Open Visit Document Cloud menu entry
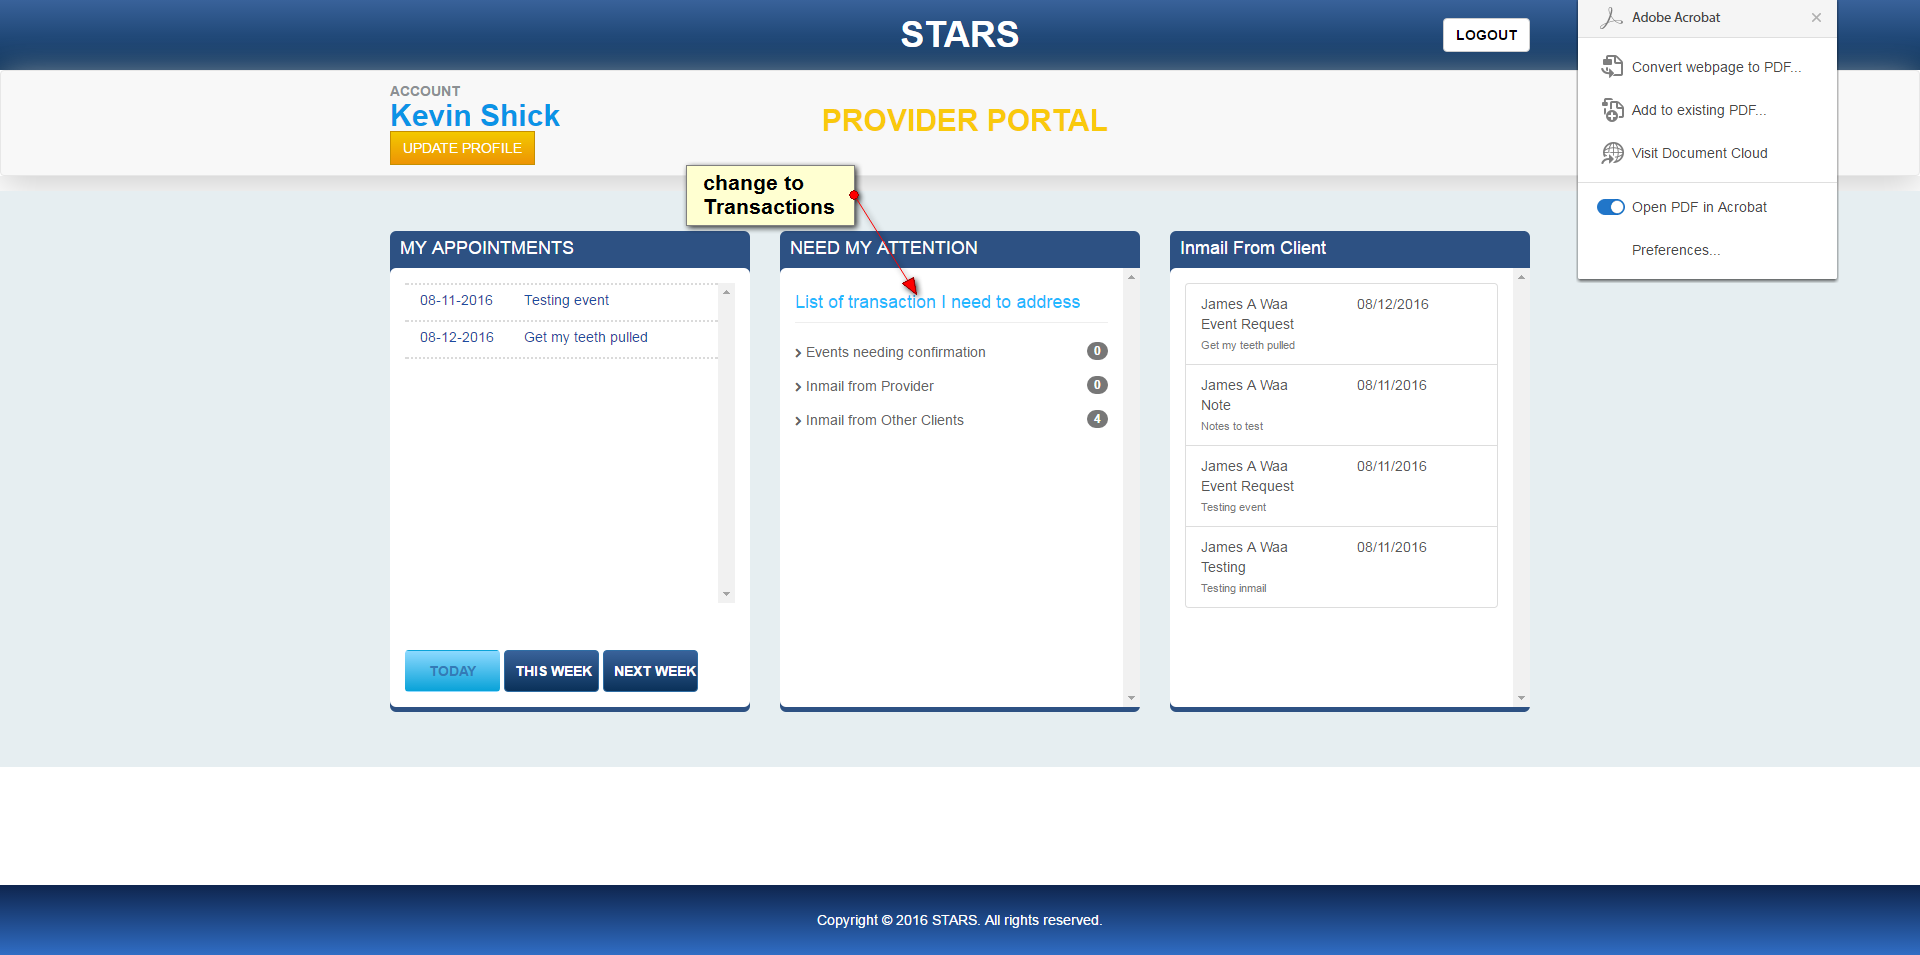 tap(1707, 153)
